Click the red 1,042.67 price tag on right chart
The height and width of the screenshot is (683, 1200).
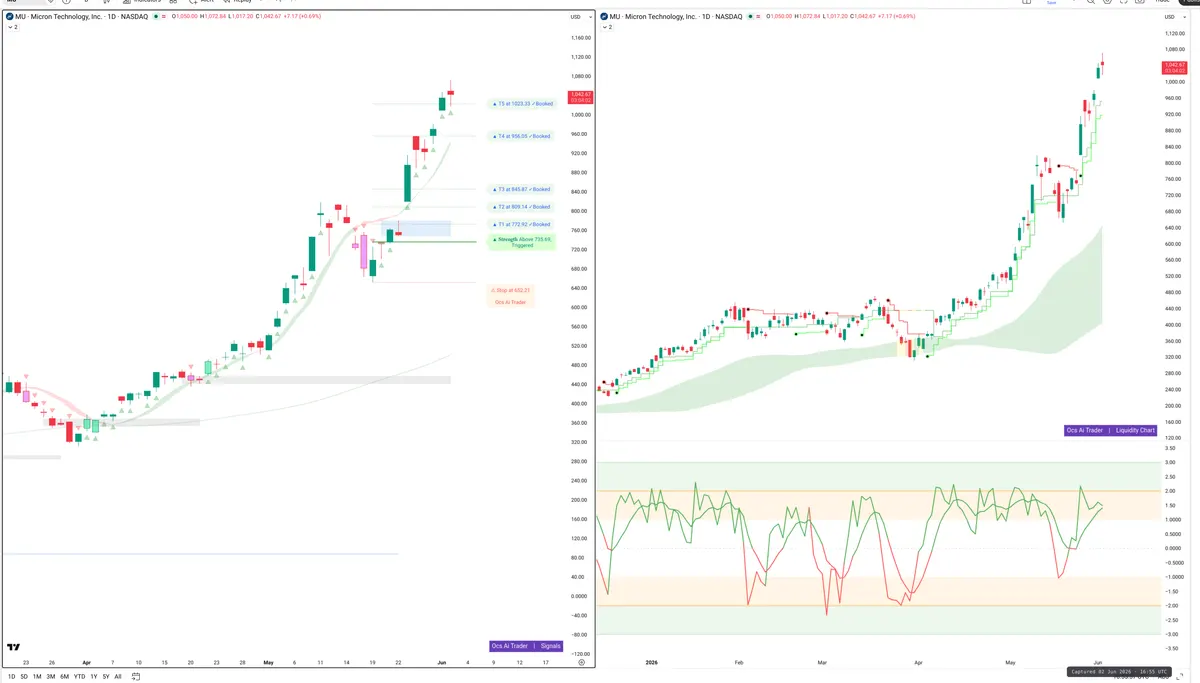1174,68
